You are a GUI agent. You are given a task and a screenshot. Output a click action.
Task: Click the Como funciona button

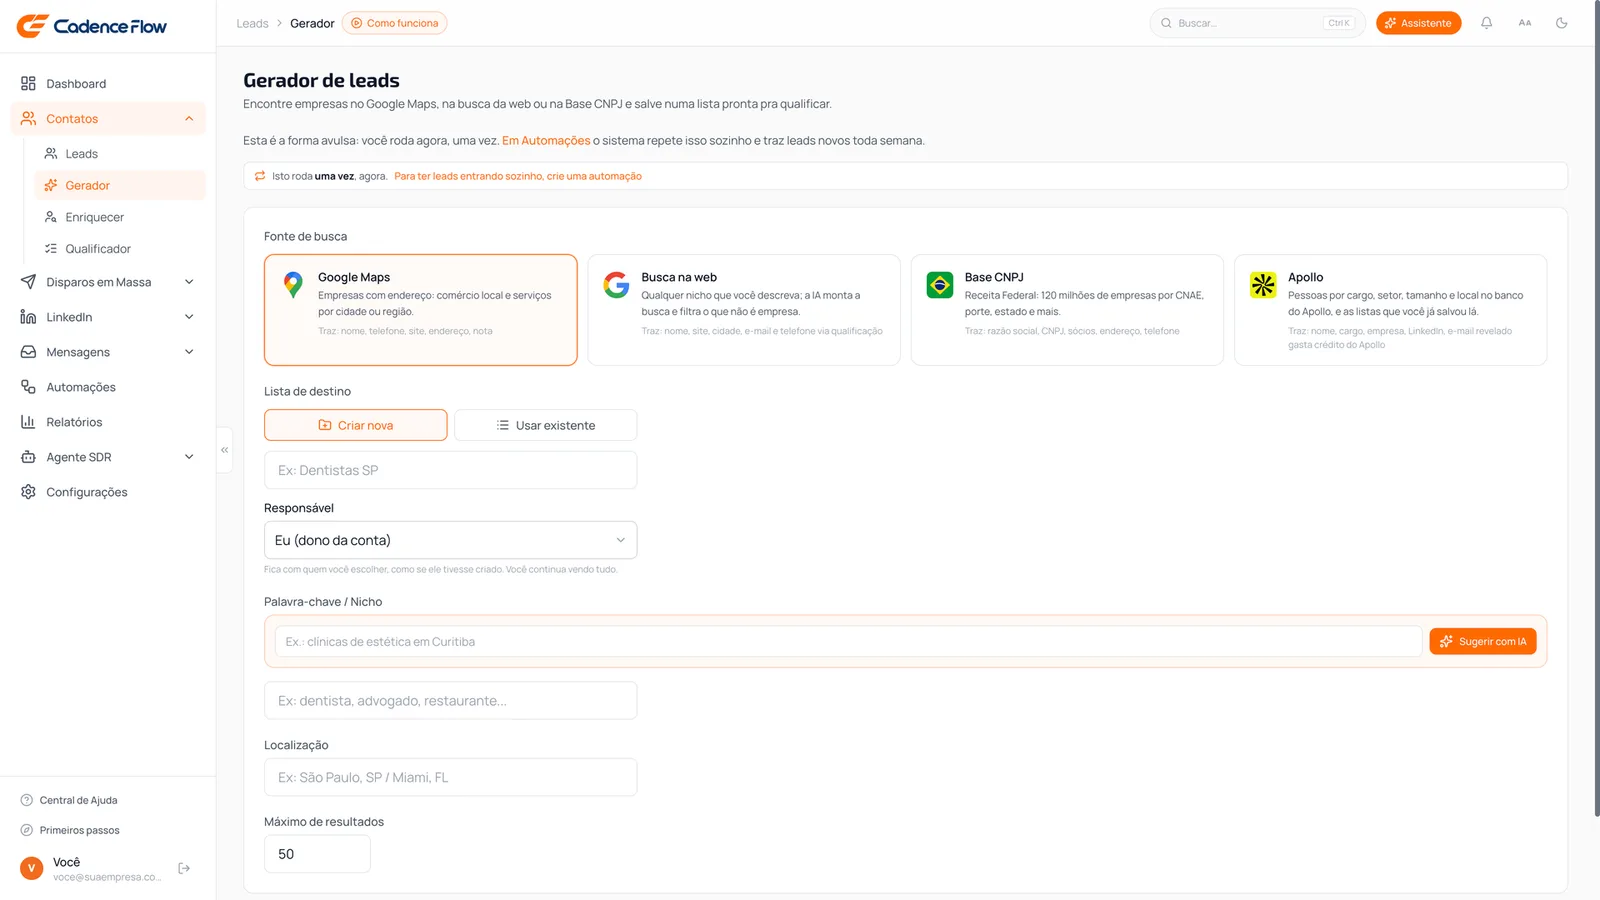(394, 23)
